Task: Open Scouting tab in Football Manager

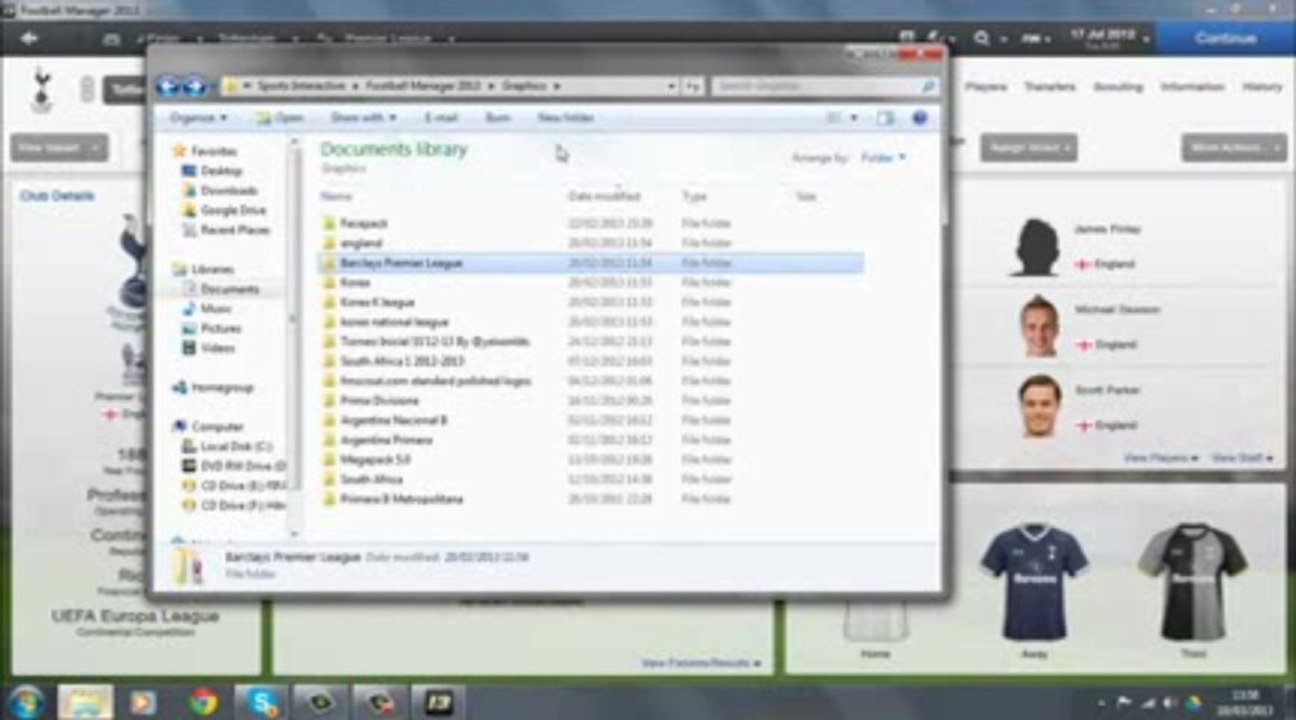Action: click(x=1118, y=87)
